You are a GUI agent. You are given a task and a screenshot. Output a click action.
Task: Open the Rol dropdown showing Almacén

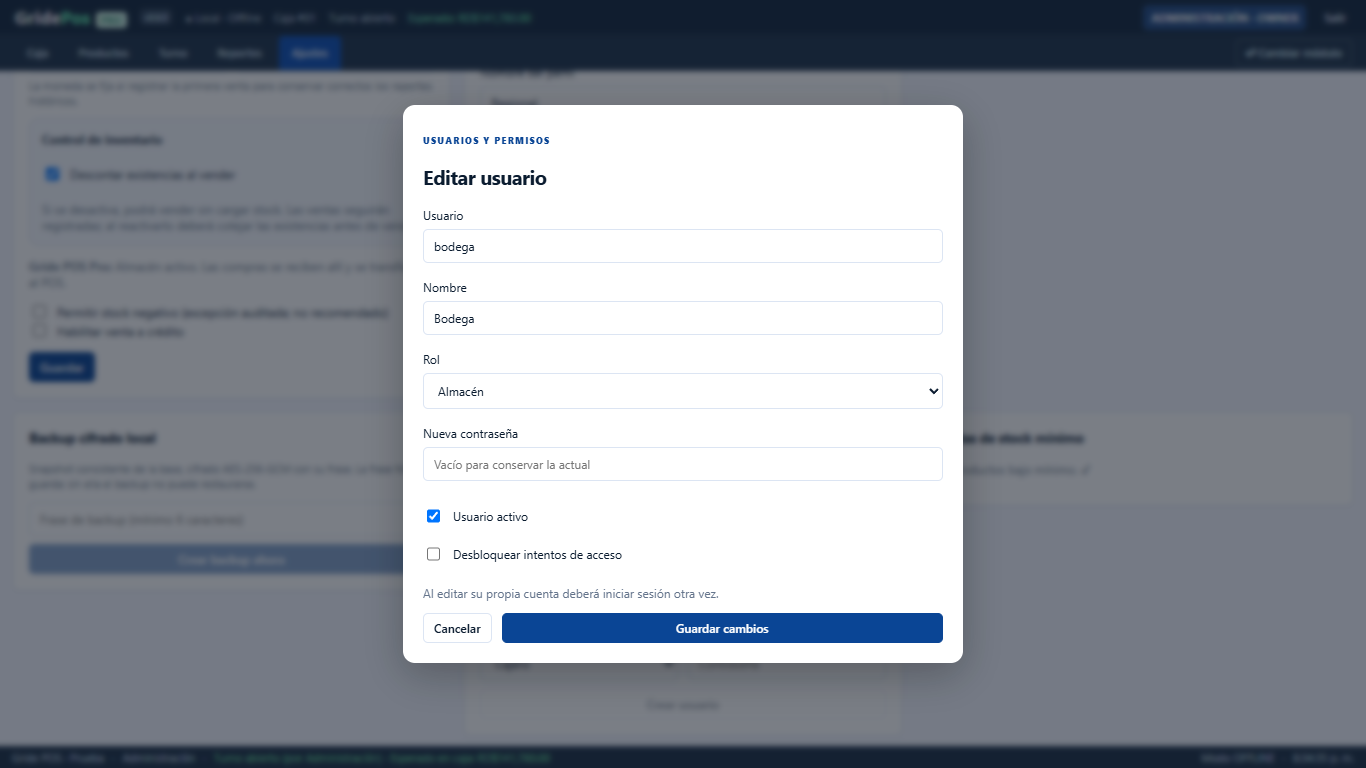(683, 391)
